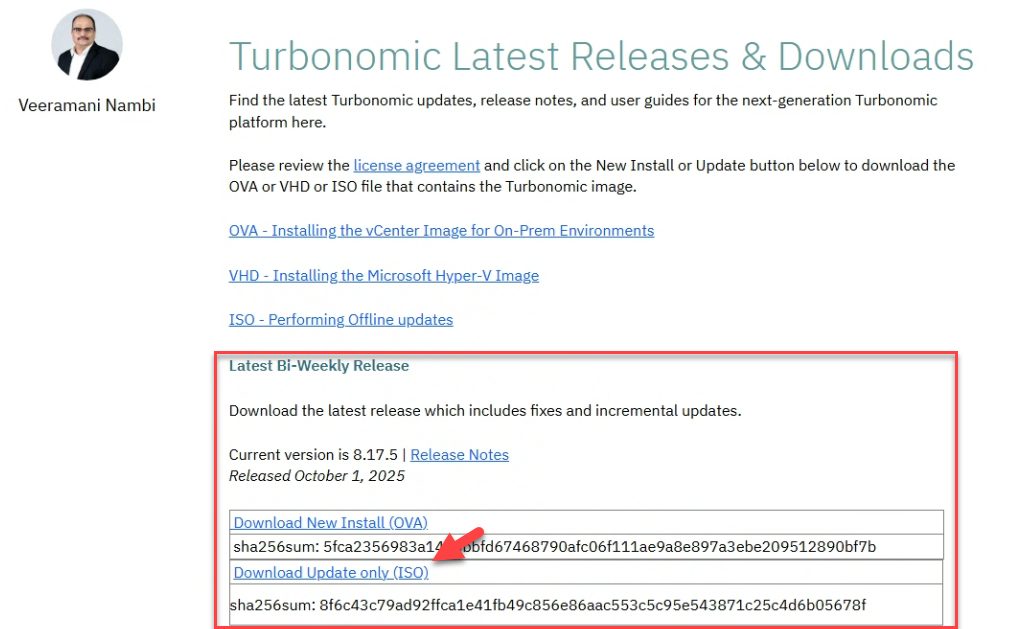Click the Turbonomic Latest Releases & Downloads heading

pyautogui.click(x=601, y=56)
